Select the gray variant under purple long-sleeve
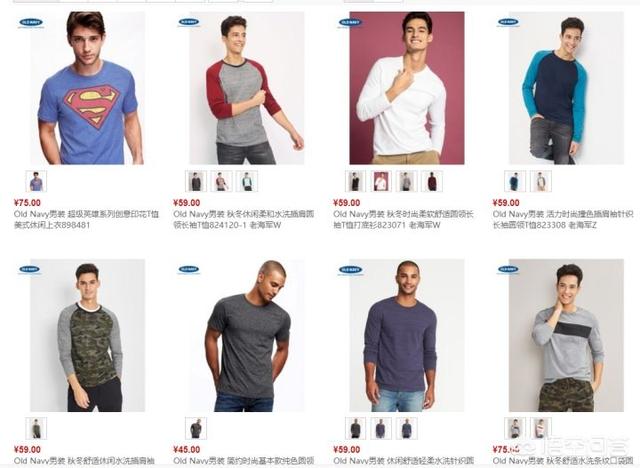This screenshot has width=640, height=468. click(x=356, y=428)
